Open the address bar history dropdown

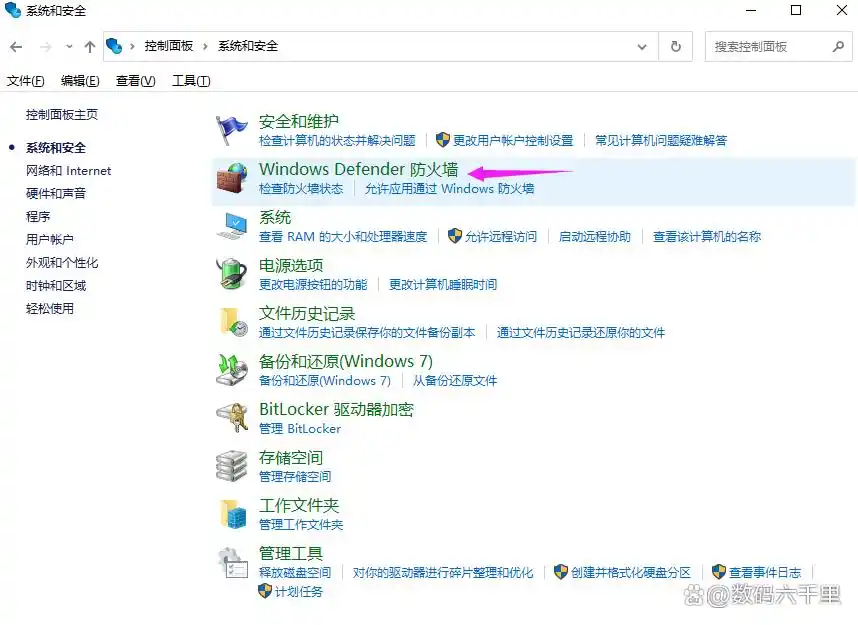642,45
